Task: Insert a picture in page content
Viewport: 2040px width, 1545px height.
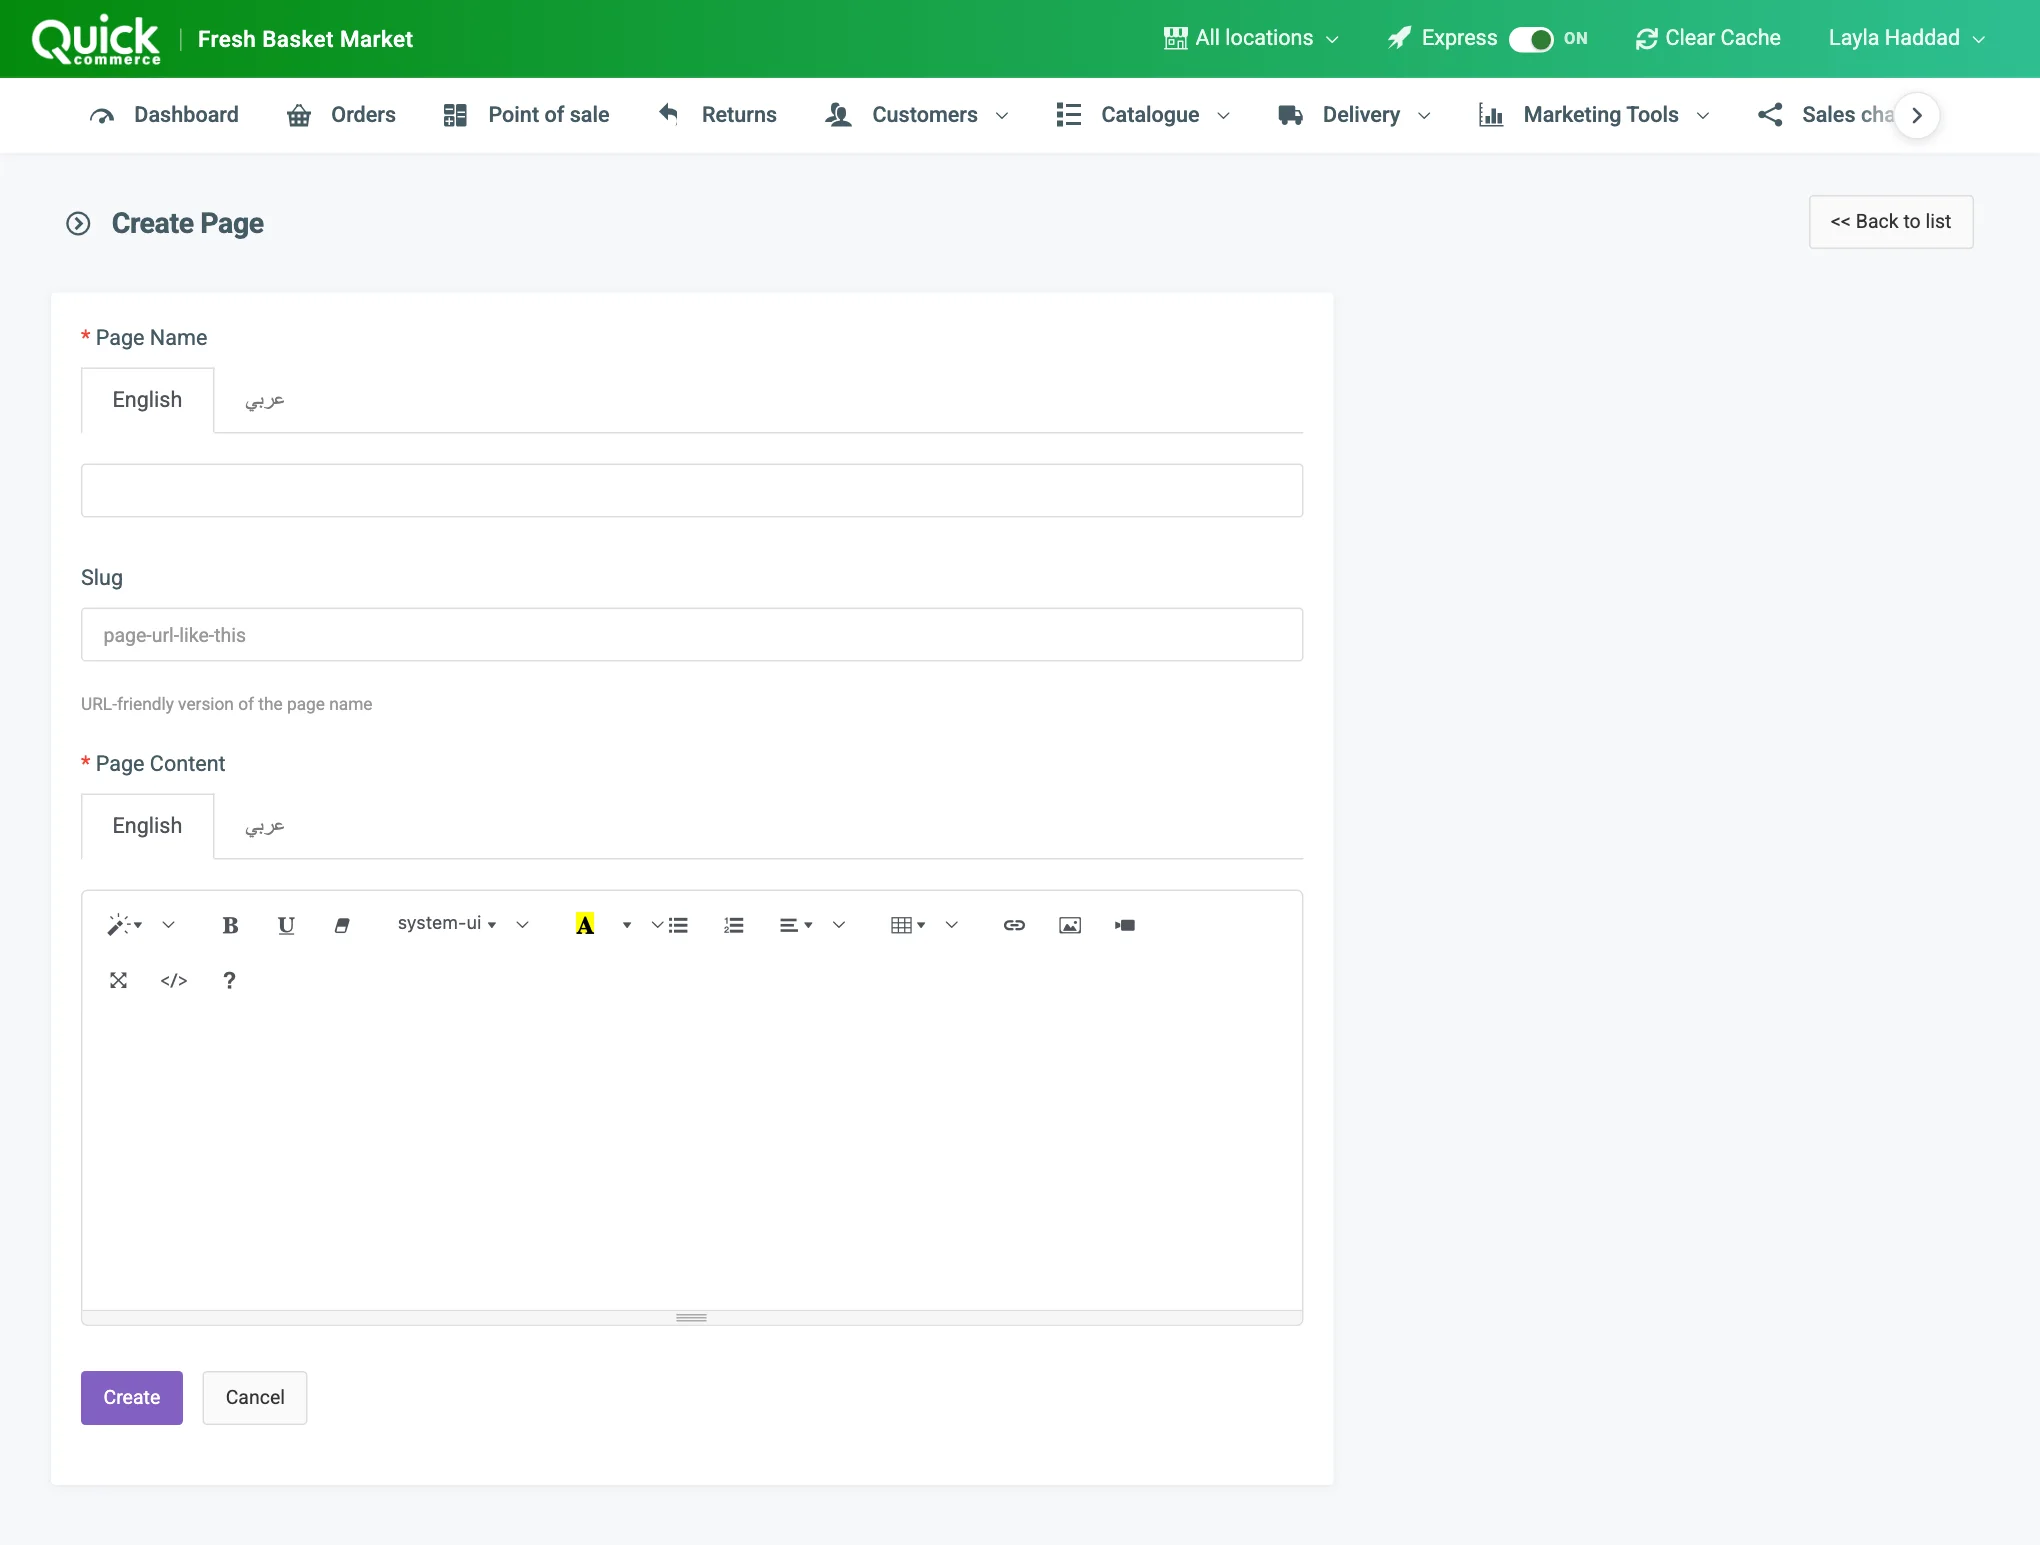Action: pyautogui.click(x=1070, y=925)
